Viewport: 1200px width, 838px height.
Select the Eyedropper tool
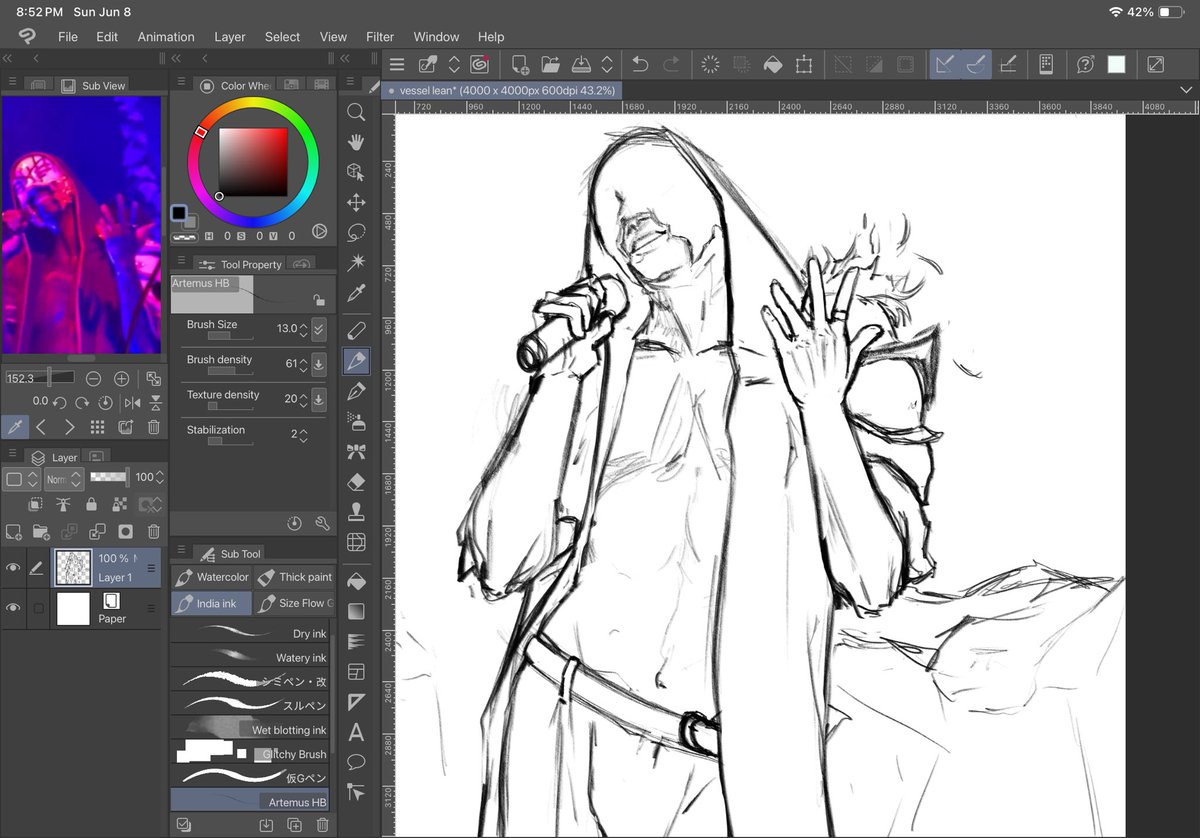pos(356,292)
